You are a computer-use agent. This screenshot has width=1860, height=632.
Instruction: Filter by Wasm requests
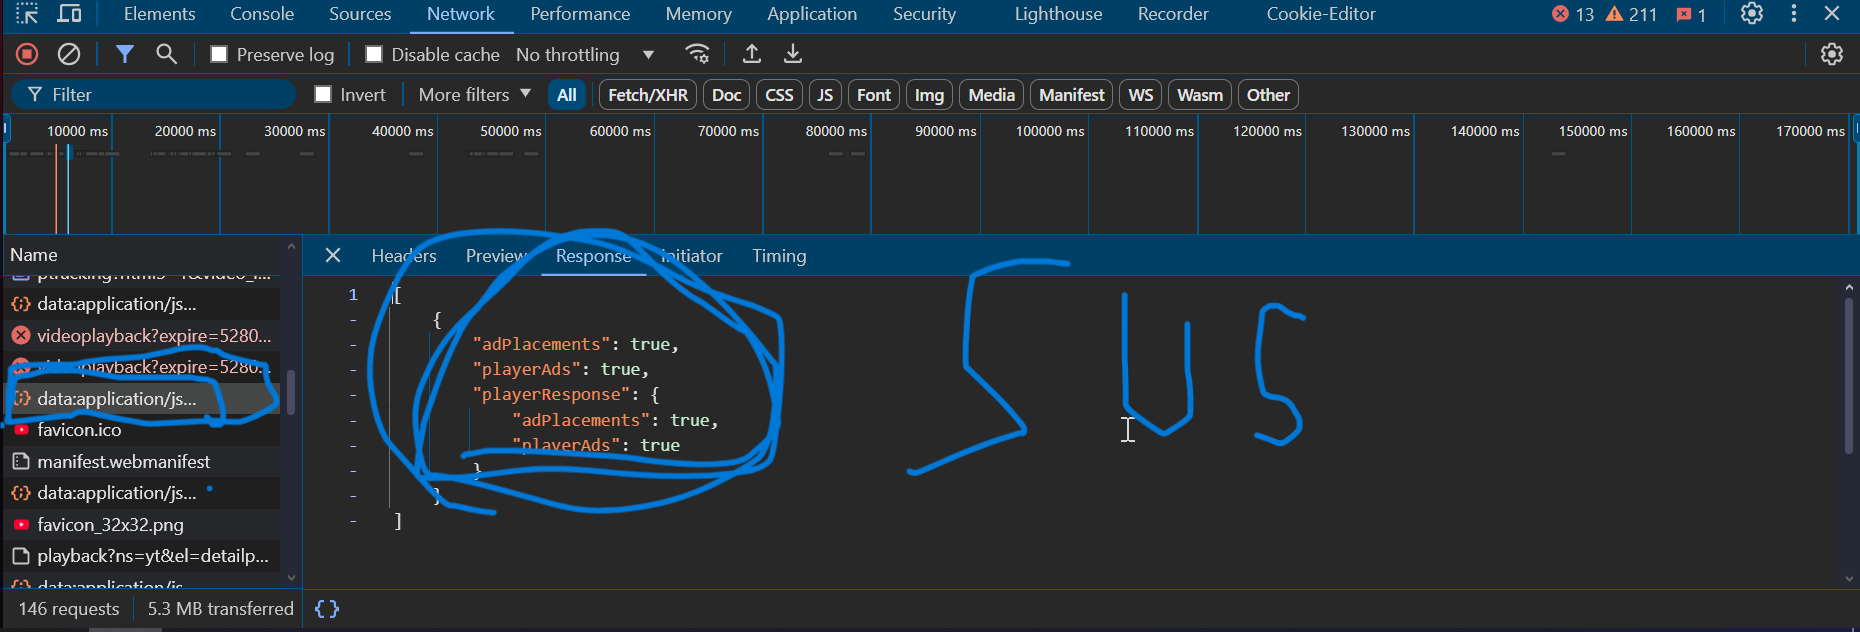(x=1200, y=95)
